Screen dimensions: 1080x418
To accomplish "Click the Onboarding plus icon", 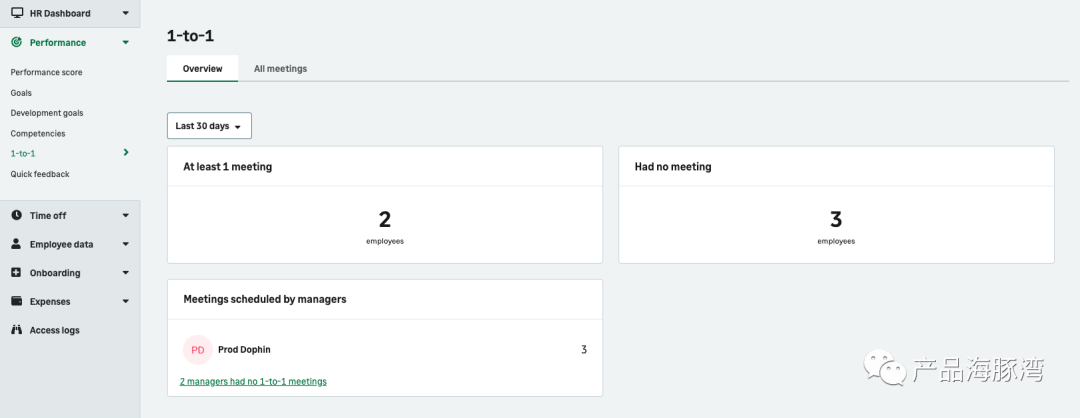I will point(16,273).
